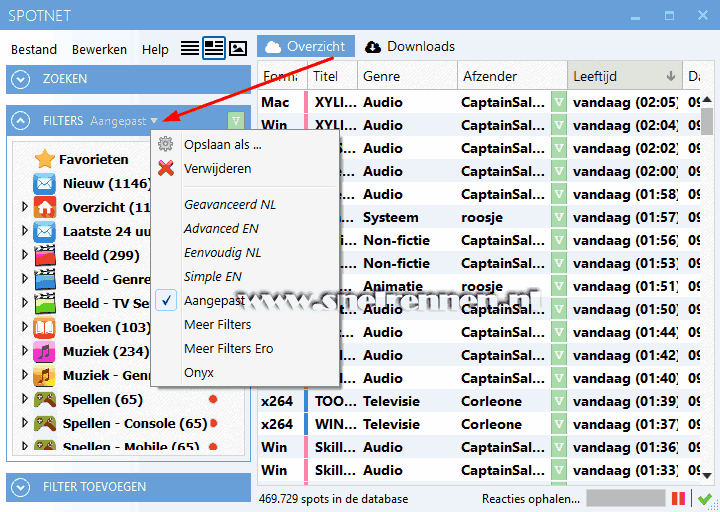
Task: Switch to the Overzicht tab
Action: (x=306, y=46)
